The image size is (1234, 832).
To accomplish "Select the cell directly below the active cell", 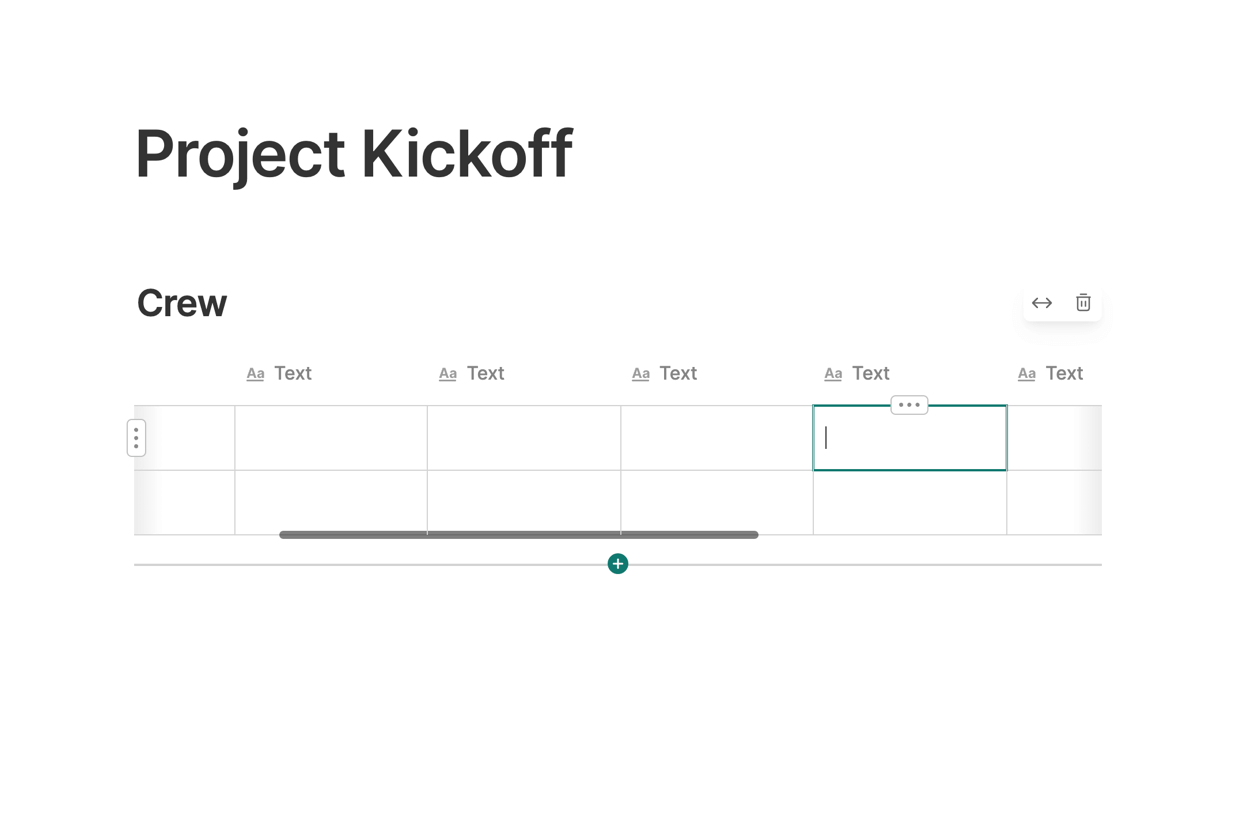I will [x=910, y=502].
